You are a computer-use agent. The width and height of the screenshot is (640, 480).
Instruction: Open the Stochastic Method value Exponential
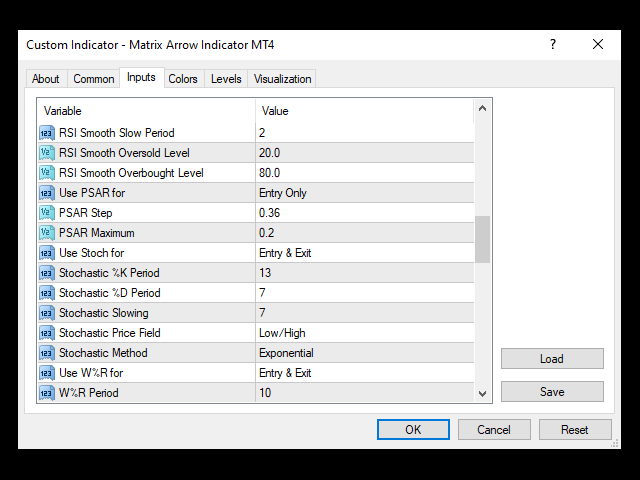click(x=365, y=353)
